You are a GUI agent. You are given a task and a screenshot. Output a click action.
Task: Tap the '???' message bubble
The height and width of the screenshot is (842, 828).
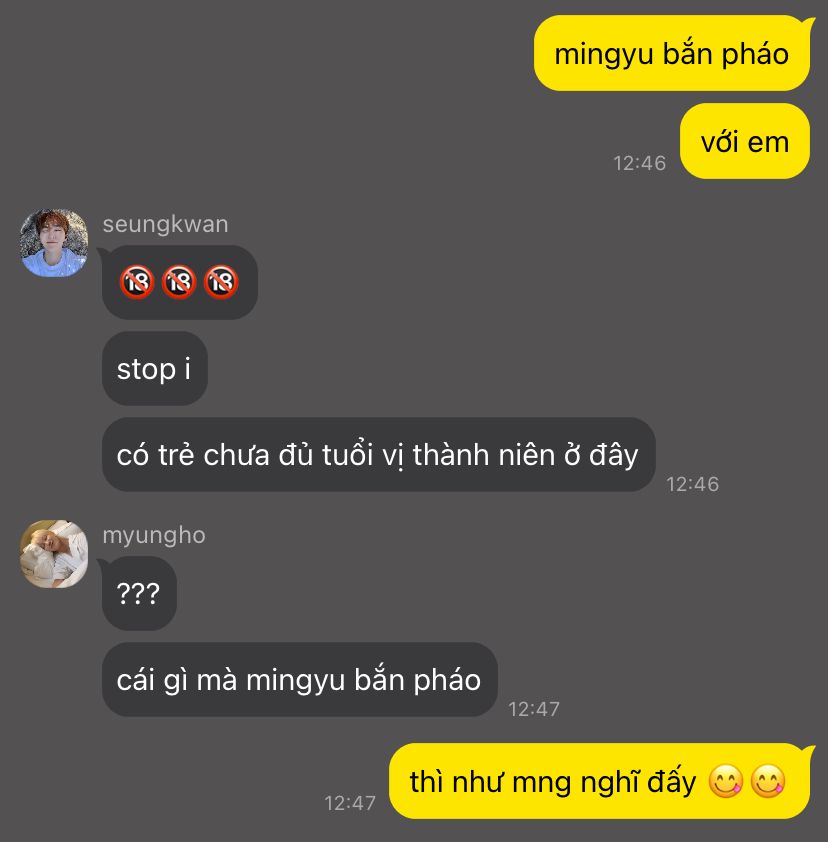coord(139,593)
